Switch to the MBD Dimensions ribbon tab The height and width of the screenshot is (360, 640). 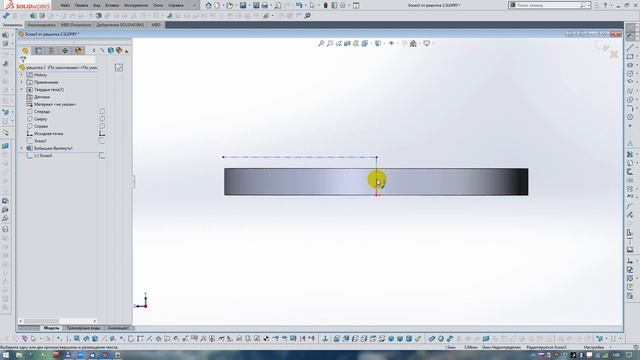click(x=76, y=25)
